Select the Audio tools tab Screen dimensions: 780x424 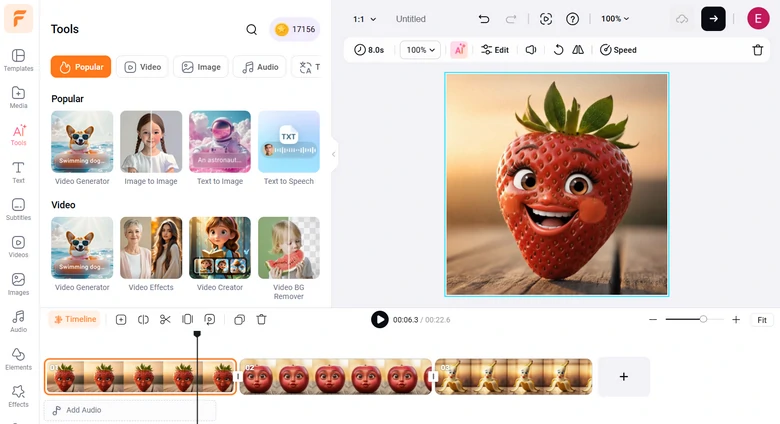[260, 67]
